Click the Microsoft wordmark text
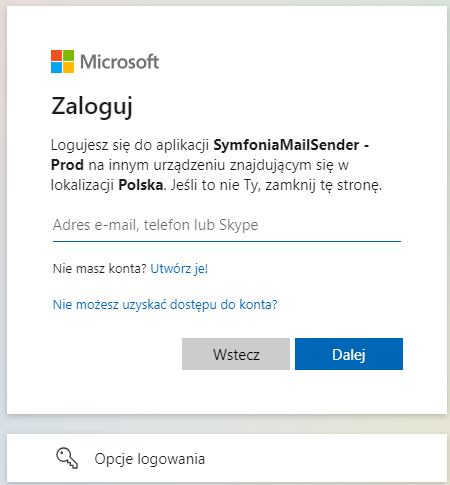The width and height of the screenshot is (450, 485). (120, 62)
